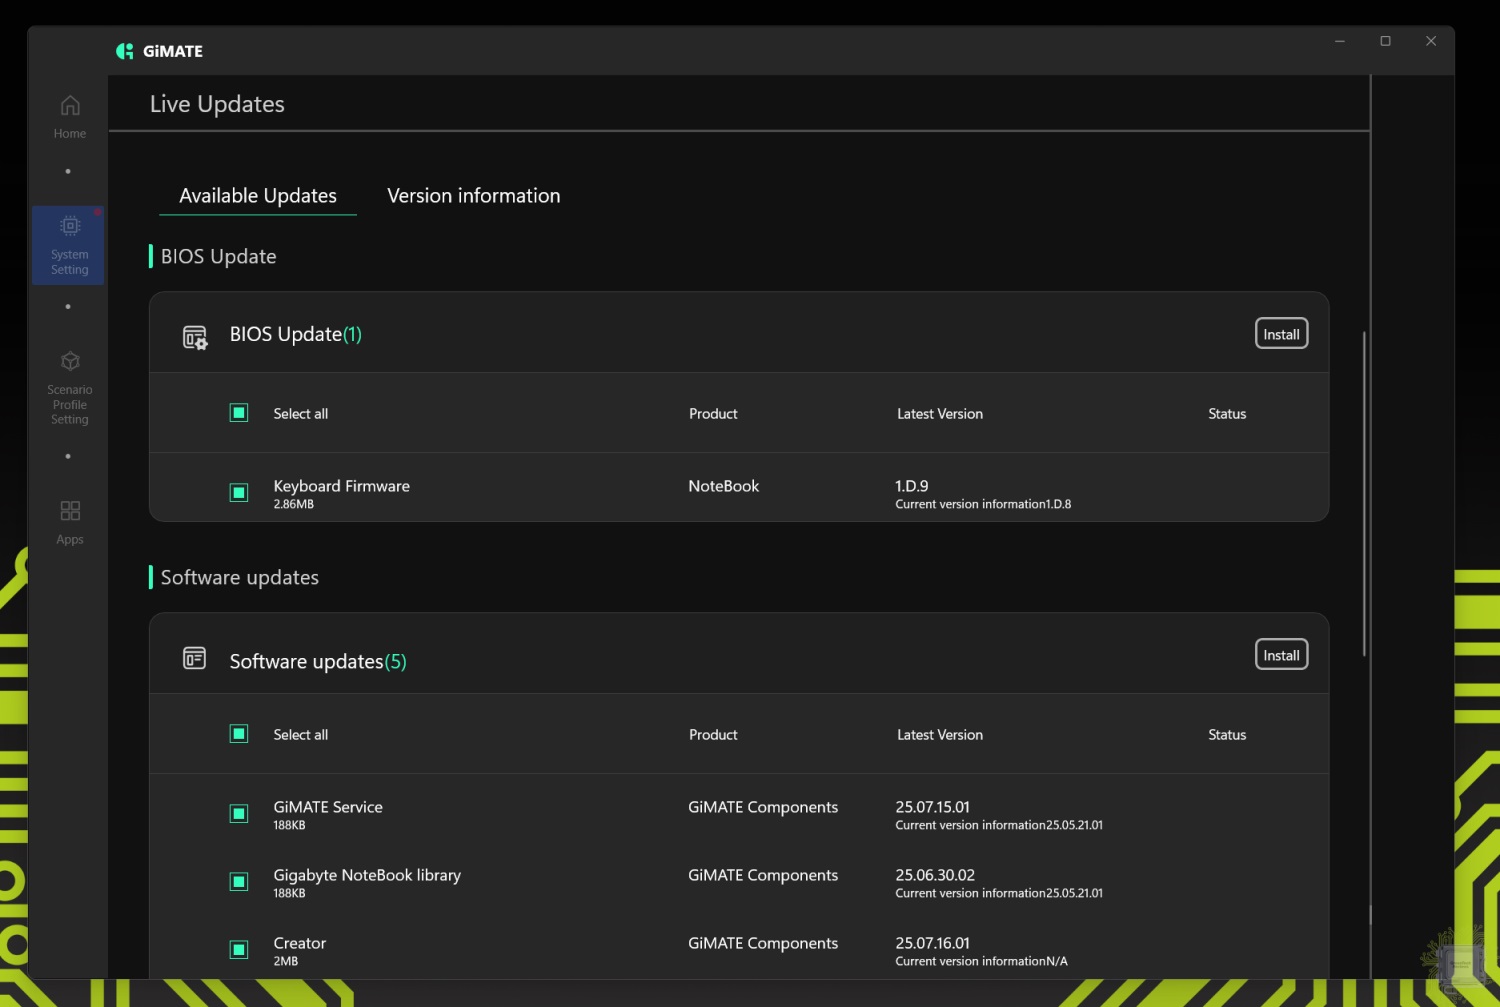Install the Software updates

pos(1281,655)
